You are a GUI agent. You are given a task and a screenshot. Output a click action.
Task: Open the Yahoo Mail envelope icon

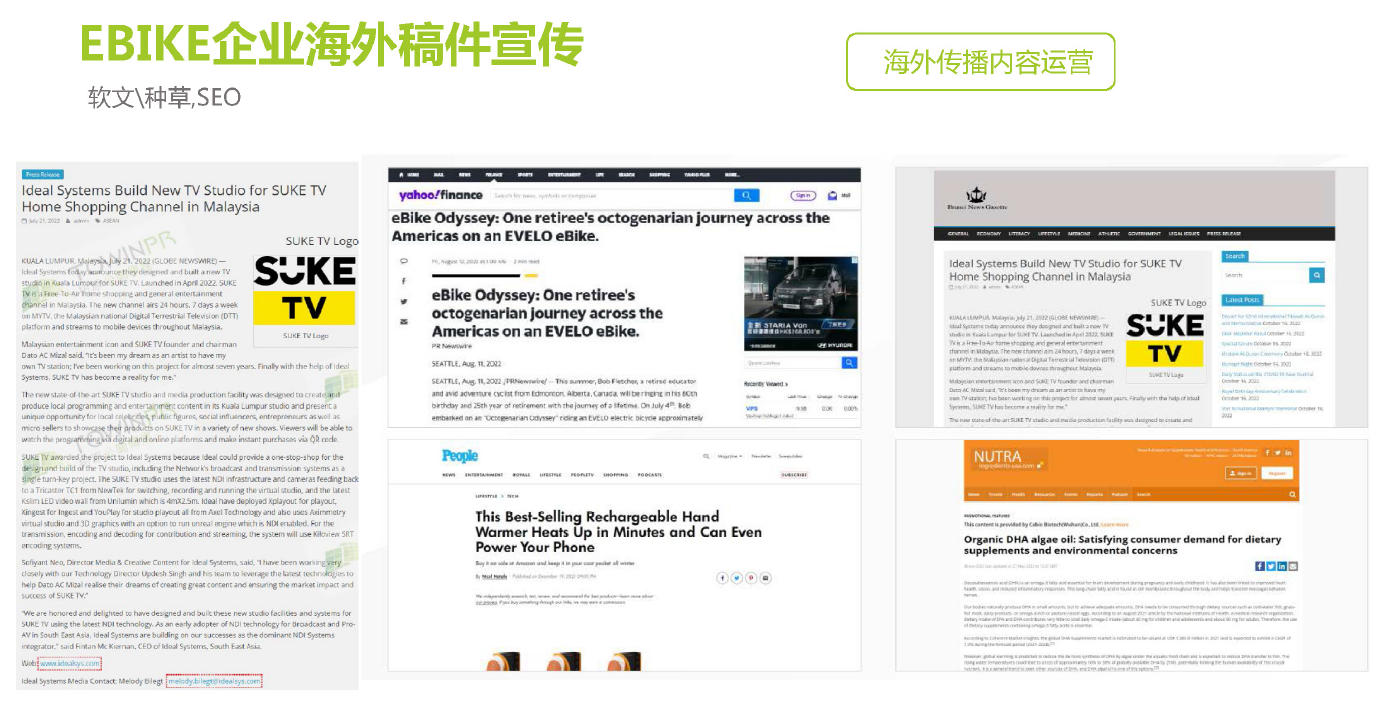tap(831, 196)
